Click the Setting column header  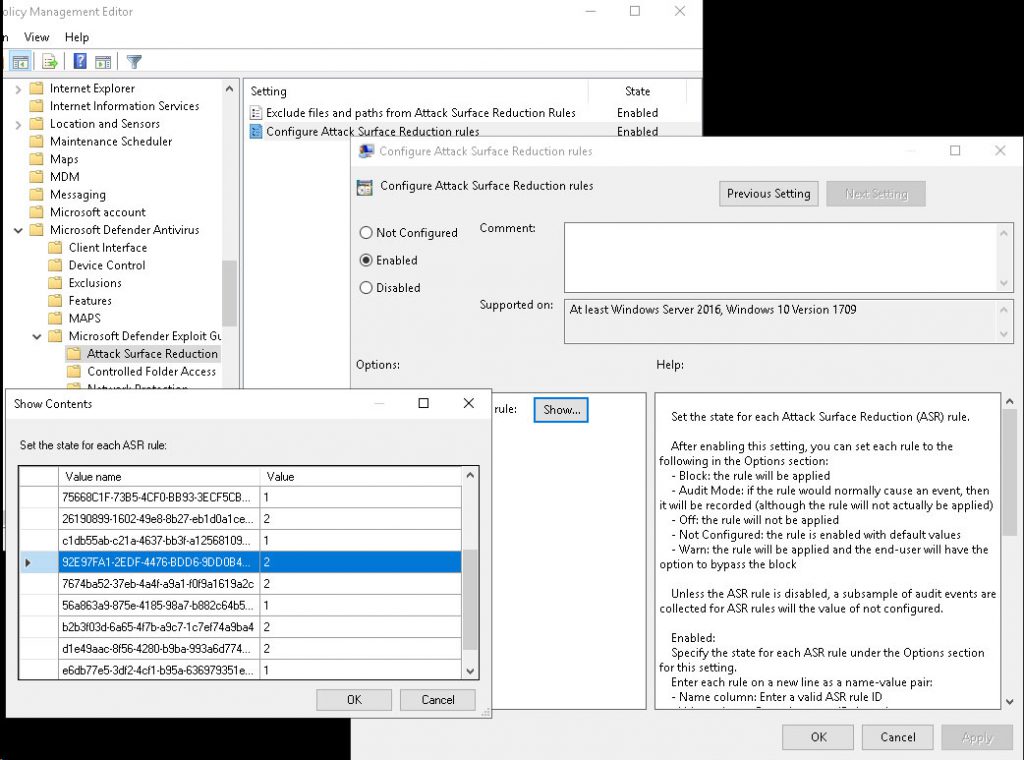coord(417,91)
